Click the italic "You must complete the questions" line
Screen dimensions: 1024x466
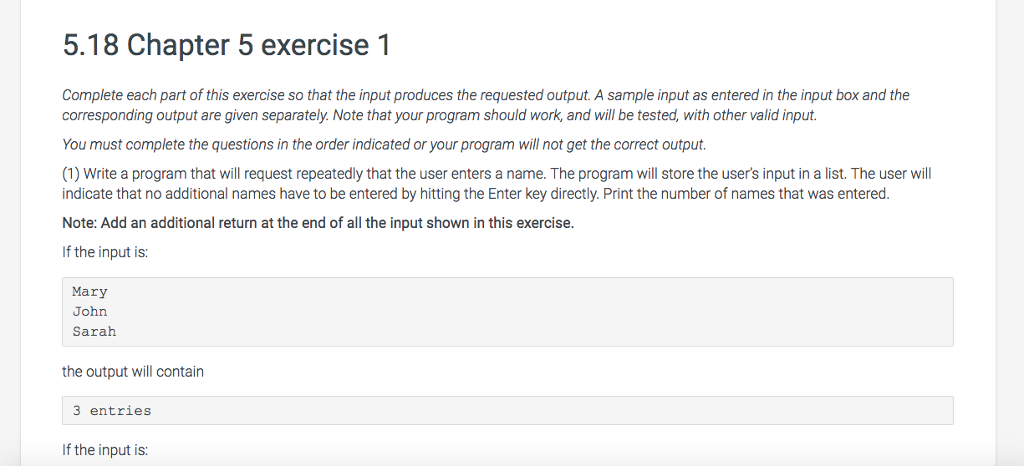point(384,144)
